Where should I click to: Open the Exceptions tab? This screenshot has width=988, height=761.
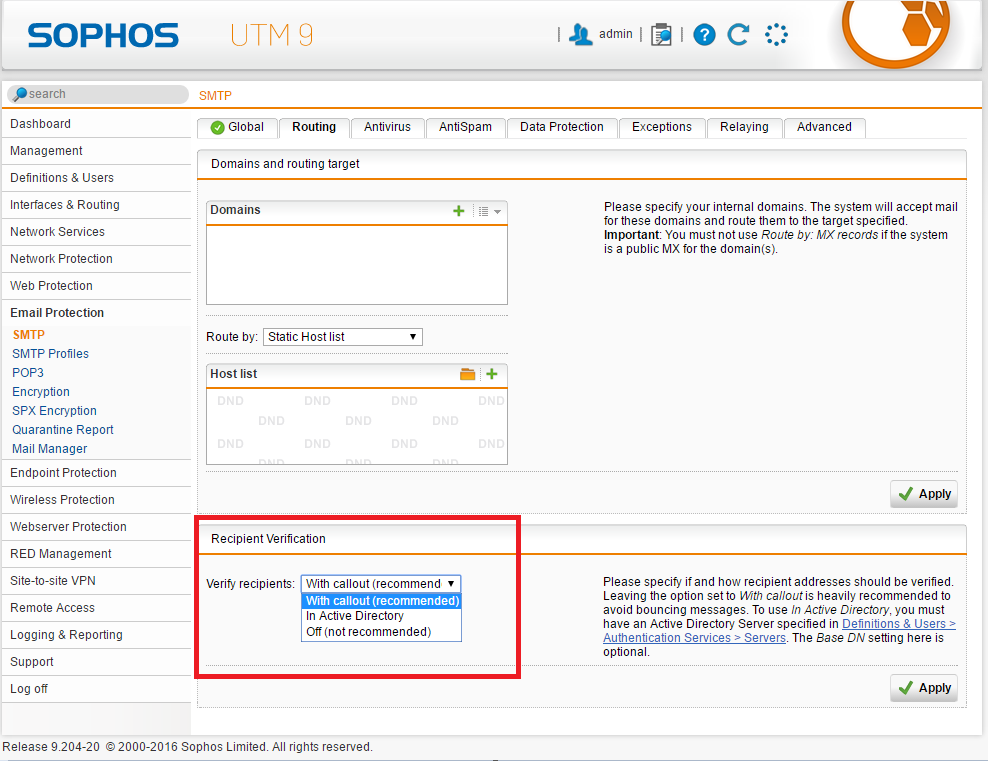662,127
